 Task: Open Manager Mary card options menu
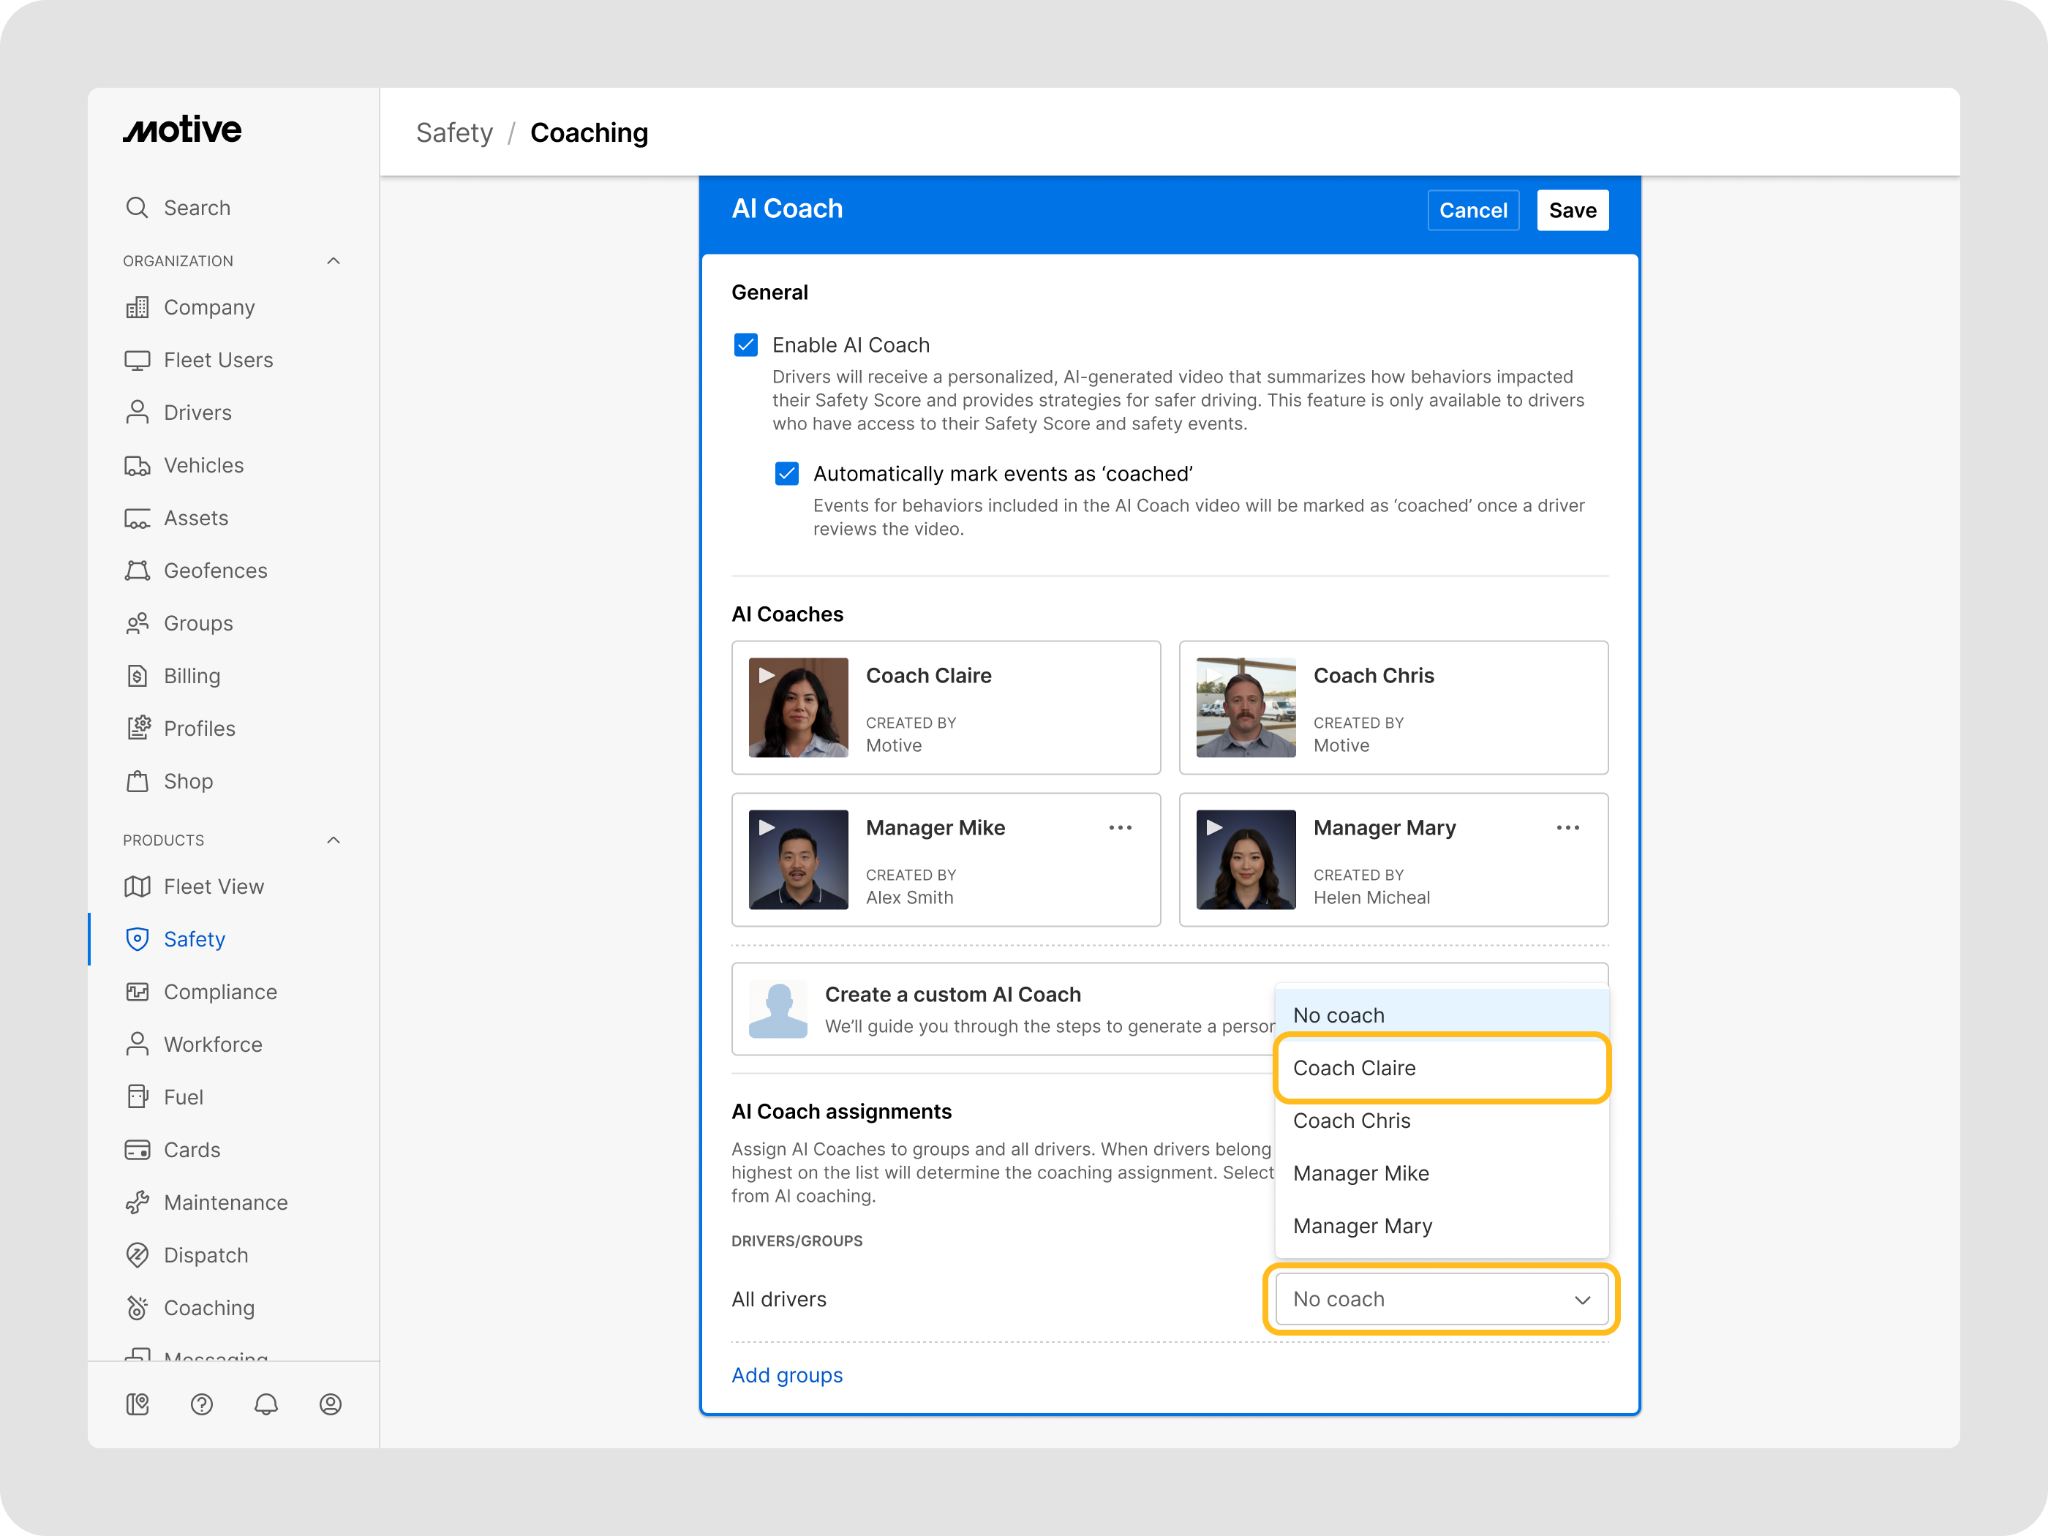[x=1568, y=828]
